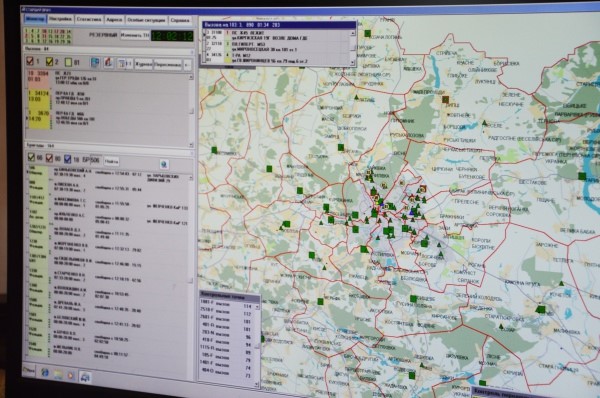Click the orange square map marker near Липцы

point(445,100)
